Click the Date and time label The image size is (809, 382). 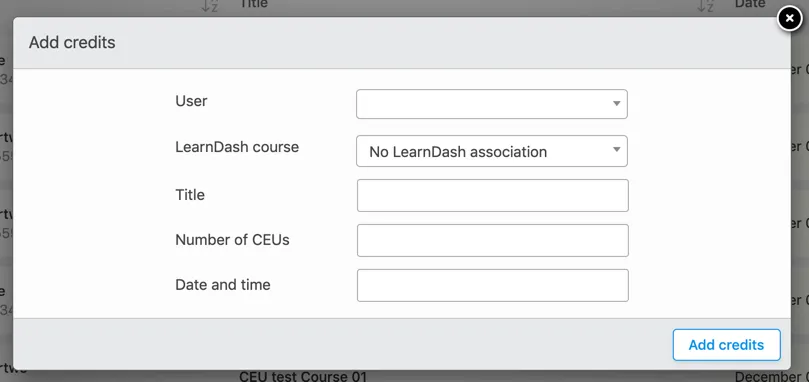tap(223, 284)
